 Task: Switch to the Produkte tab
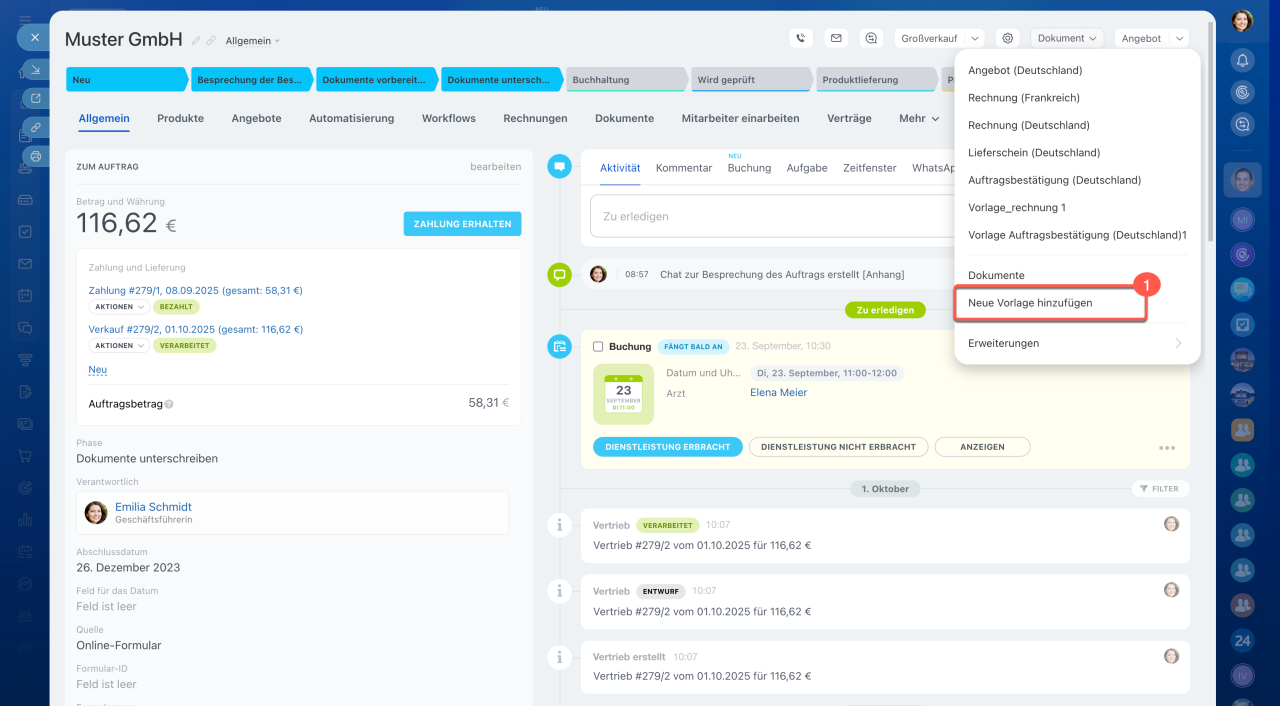click(180, 118)
